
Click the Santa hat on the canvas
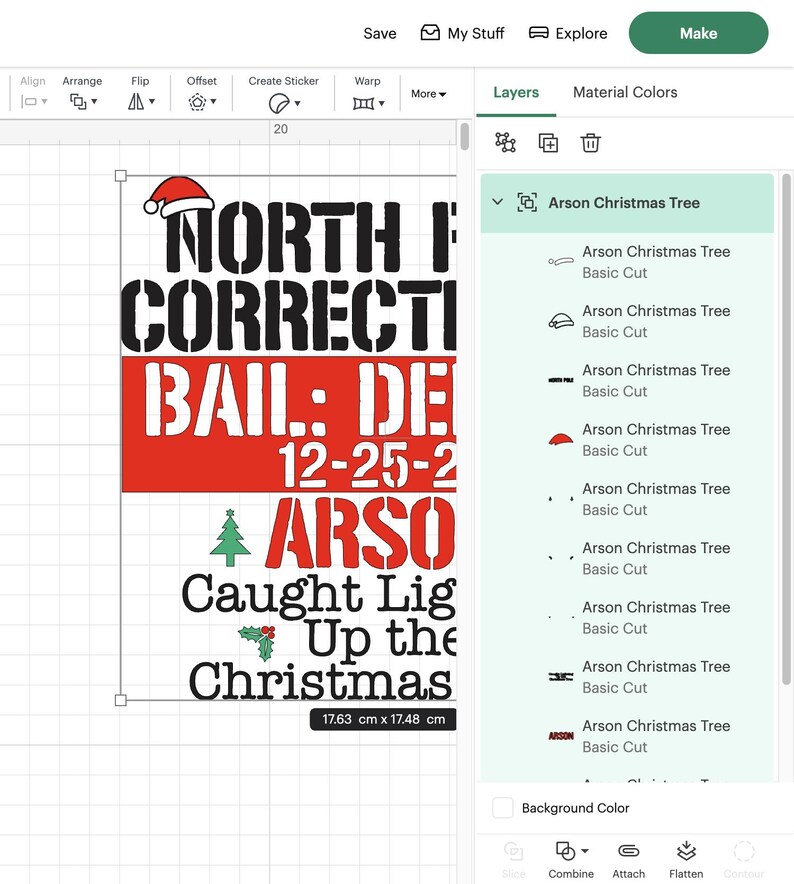pyautogui.click(x=178, y=196)
